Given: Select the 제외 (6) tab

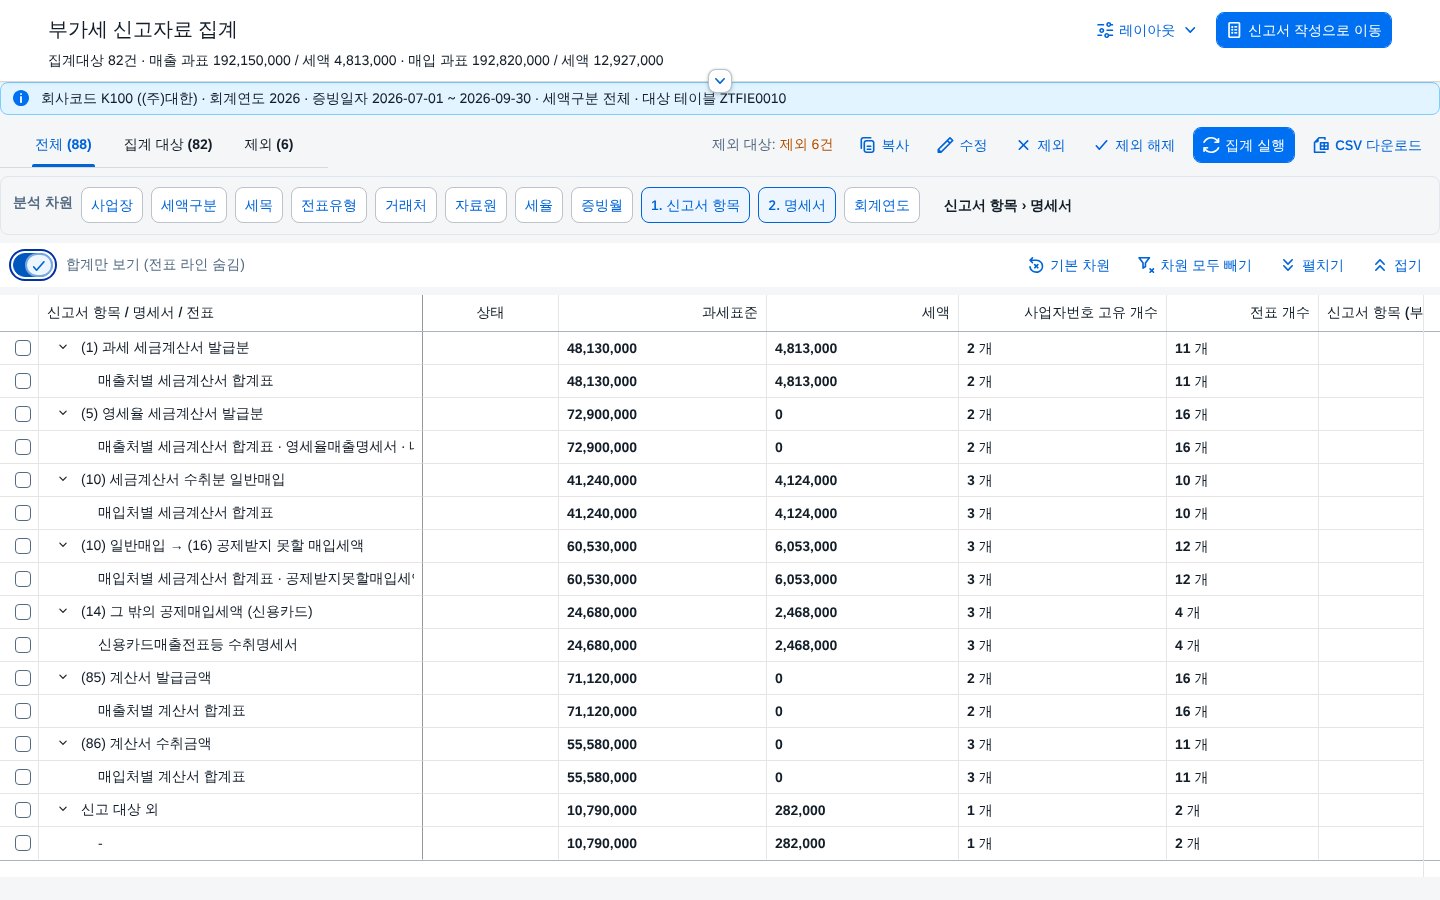Looking at the screenshot, I should coord(269,145).
